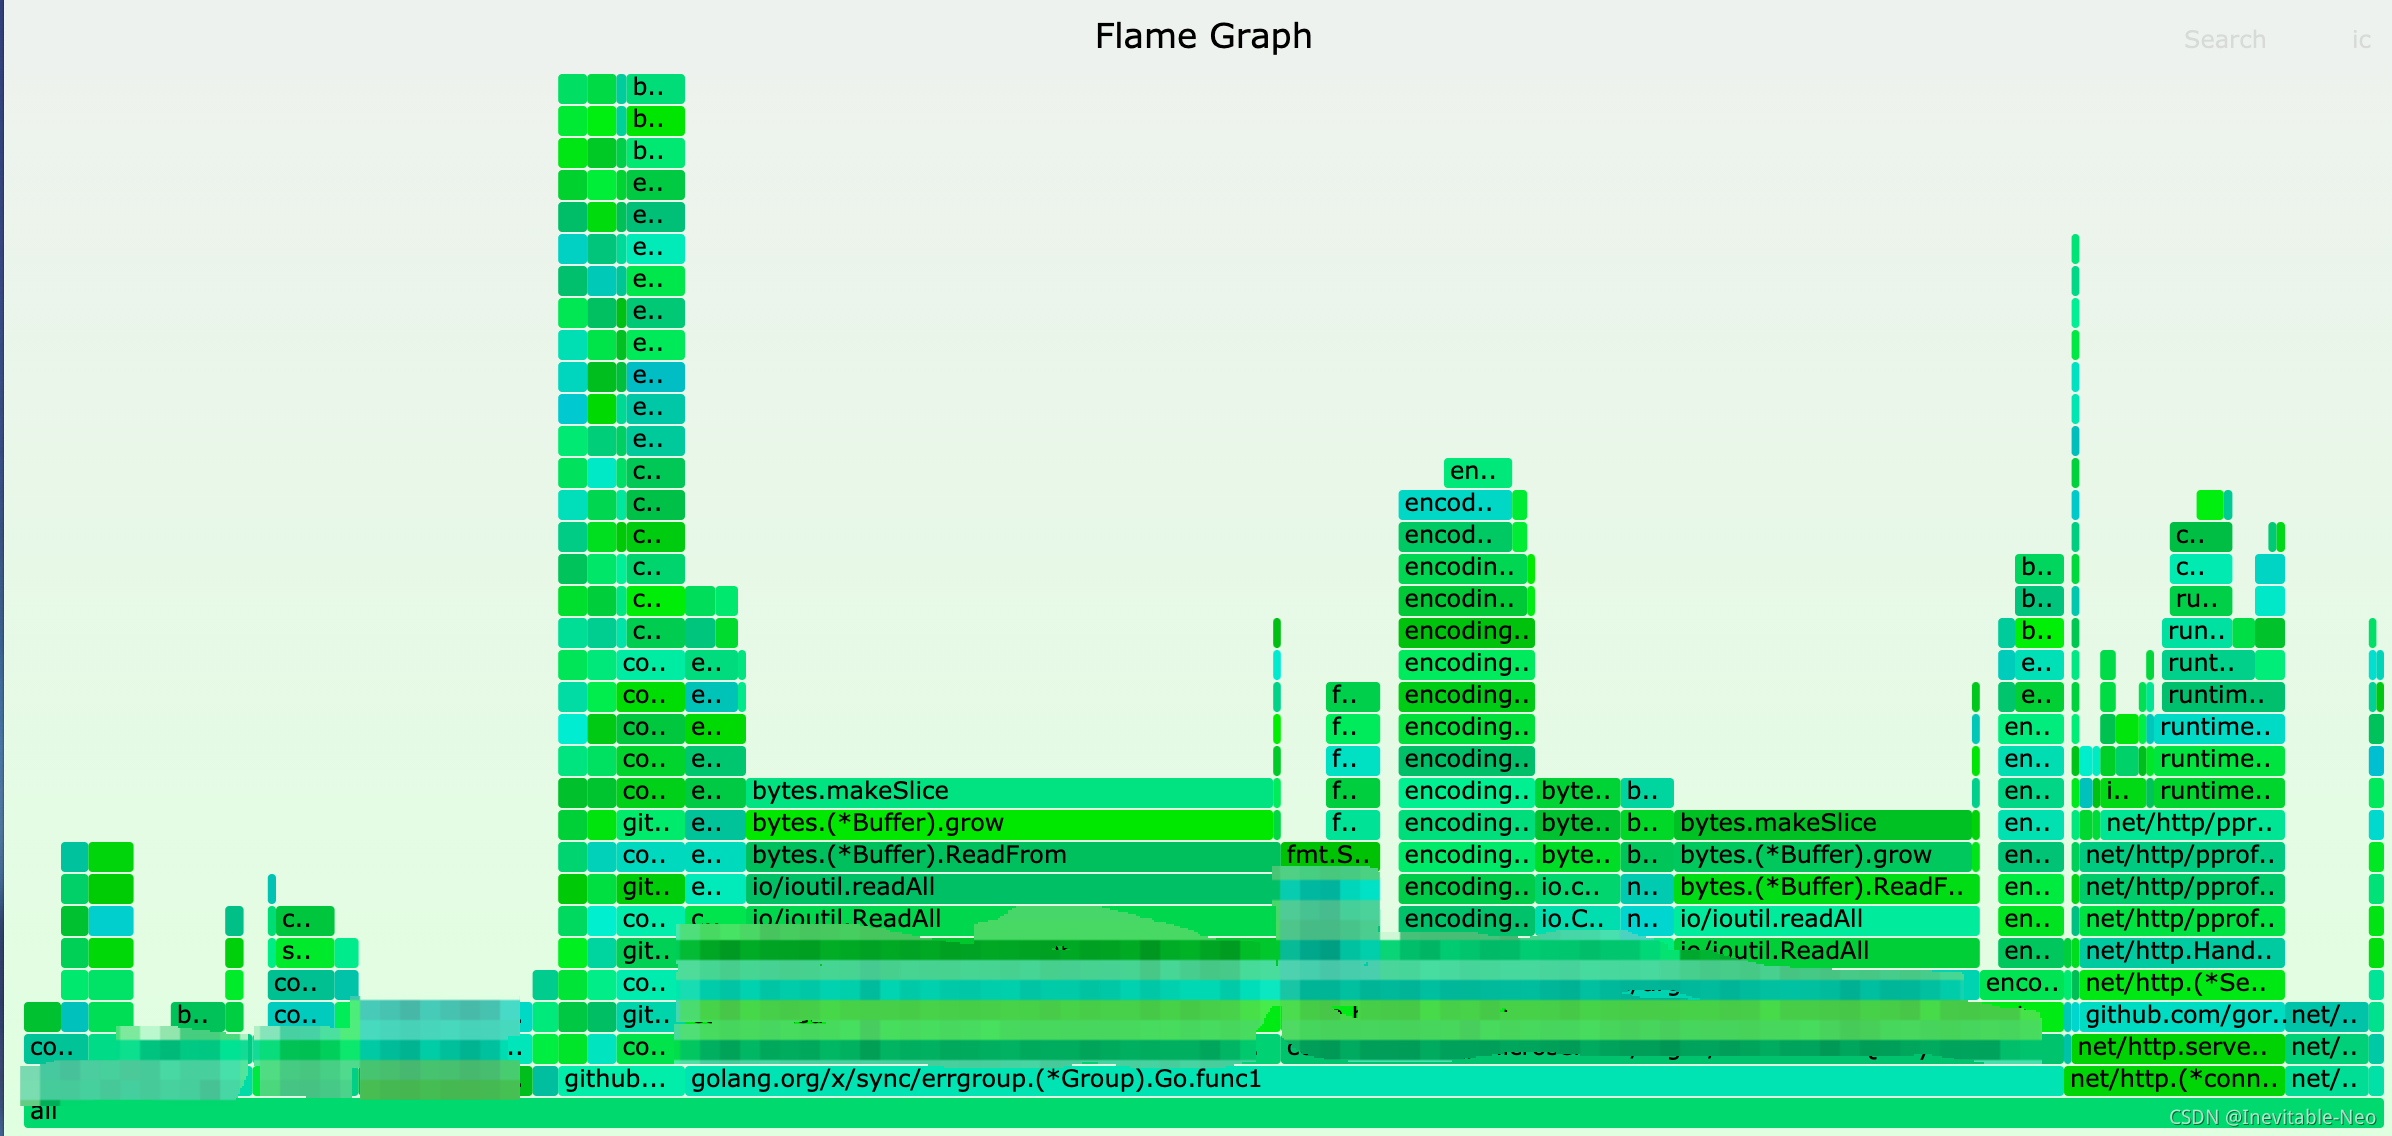Click the 'ic' ignore-case toggle at top right
This screenshot has height=1136, width=2392.
click(2360, 40)
